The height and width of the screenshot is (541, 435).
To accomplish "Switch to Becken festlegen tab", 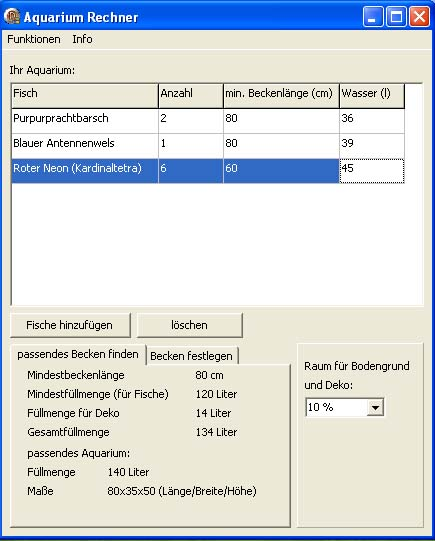I will [x=192, y=356].
